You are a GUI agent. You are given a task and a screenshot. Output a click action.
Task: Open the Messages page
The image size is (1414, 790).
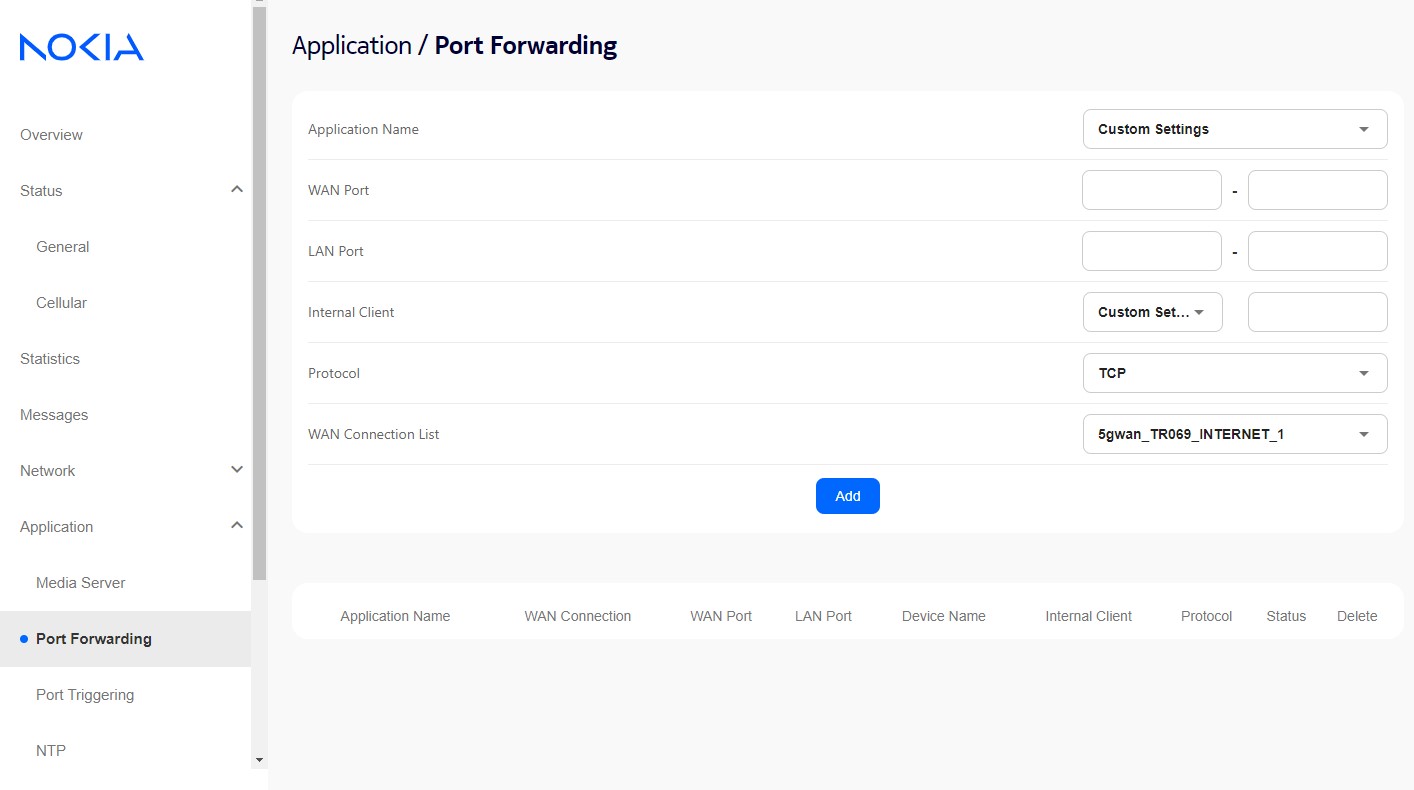click(54, 415)
